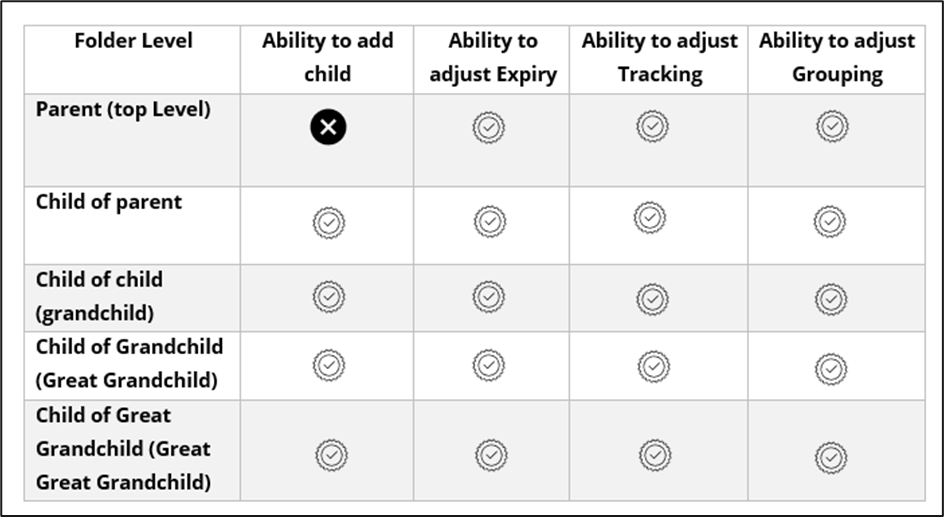Click the black X icon in Parent row
The height and width of the screenshot is (517, 944).
click(328, 127)
